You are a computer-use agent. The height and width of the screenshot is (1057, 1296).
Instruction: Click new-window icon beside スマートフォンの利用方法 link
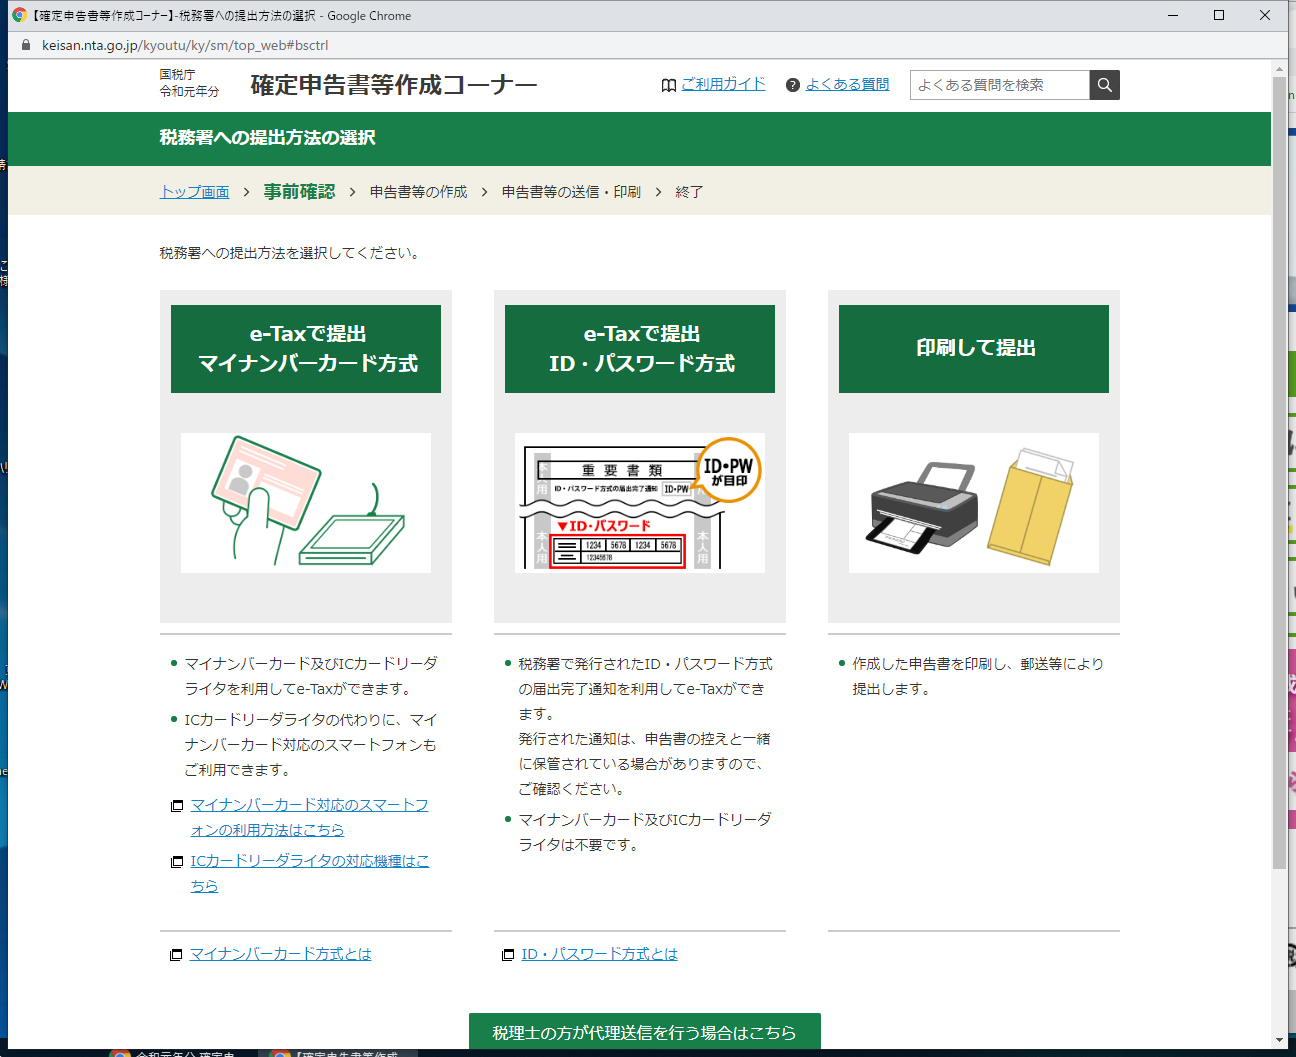pos(177,805)
